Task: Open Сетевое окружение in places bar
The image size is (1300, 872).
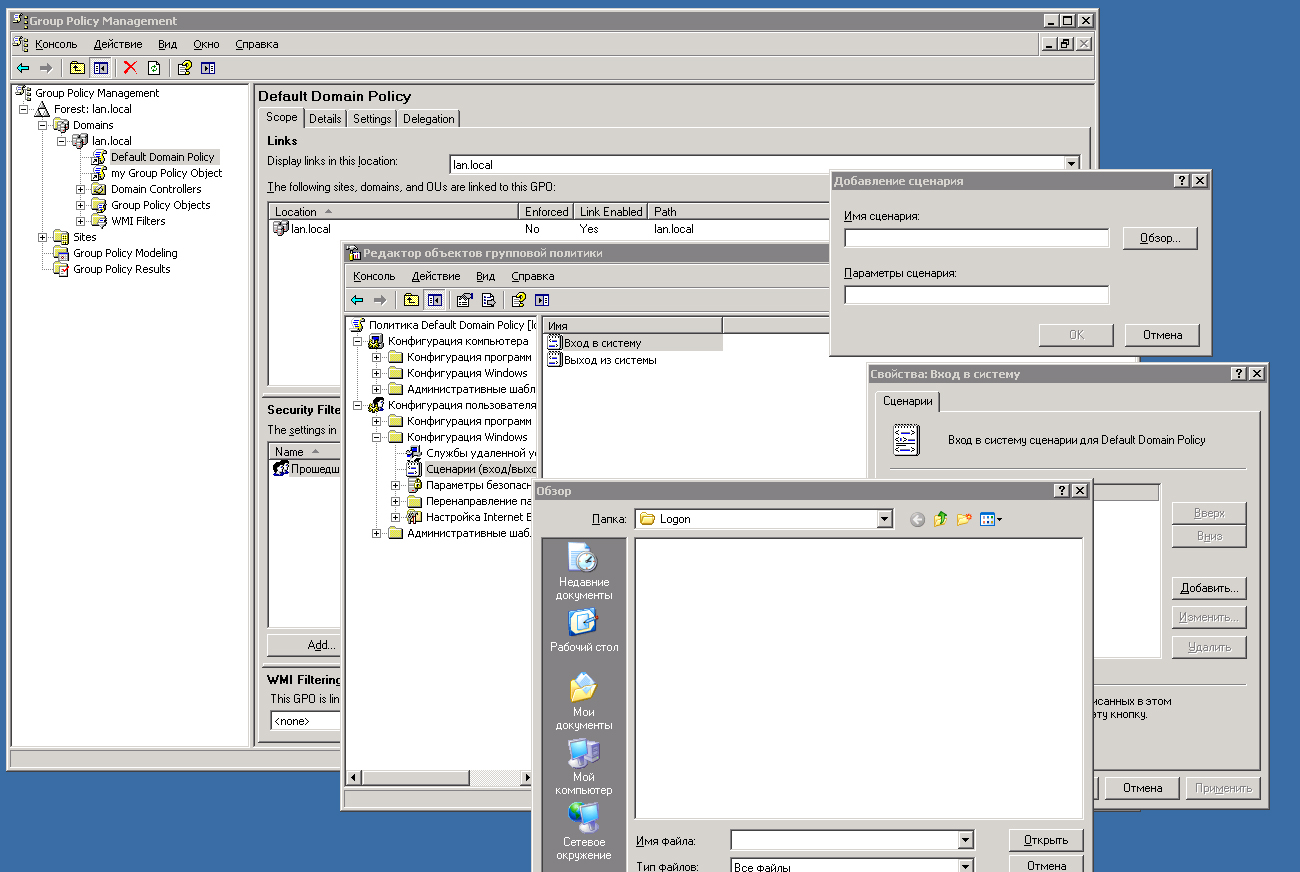Action: point(584,832)
